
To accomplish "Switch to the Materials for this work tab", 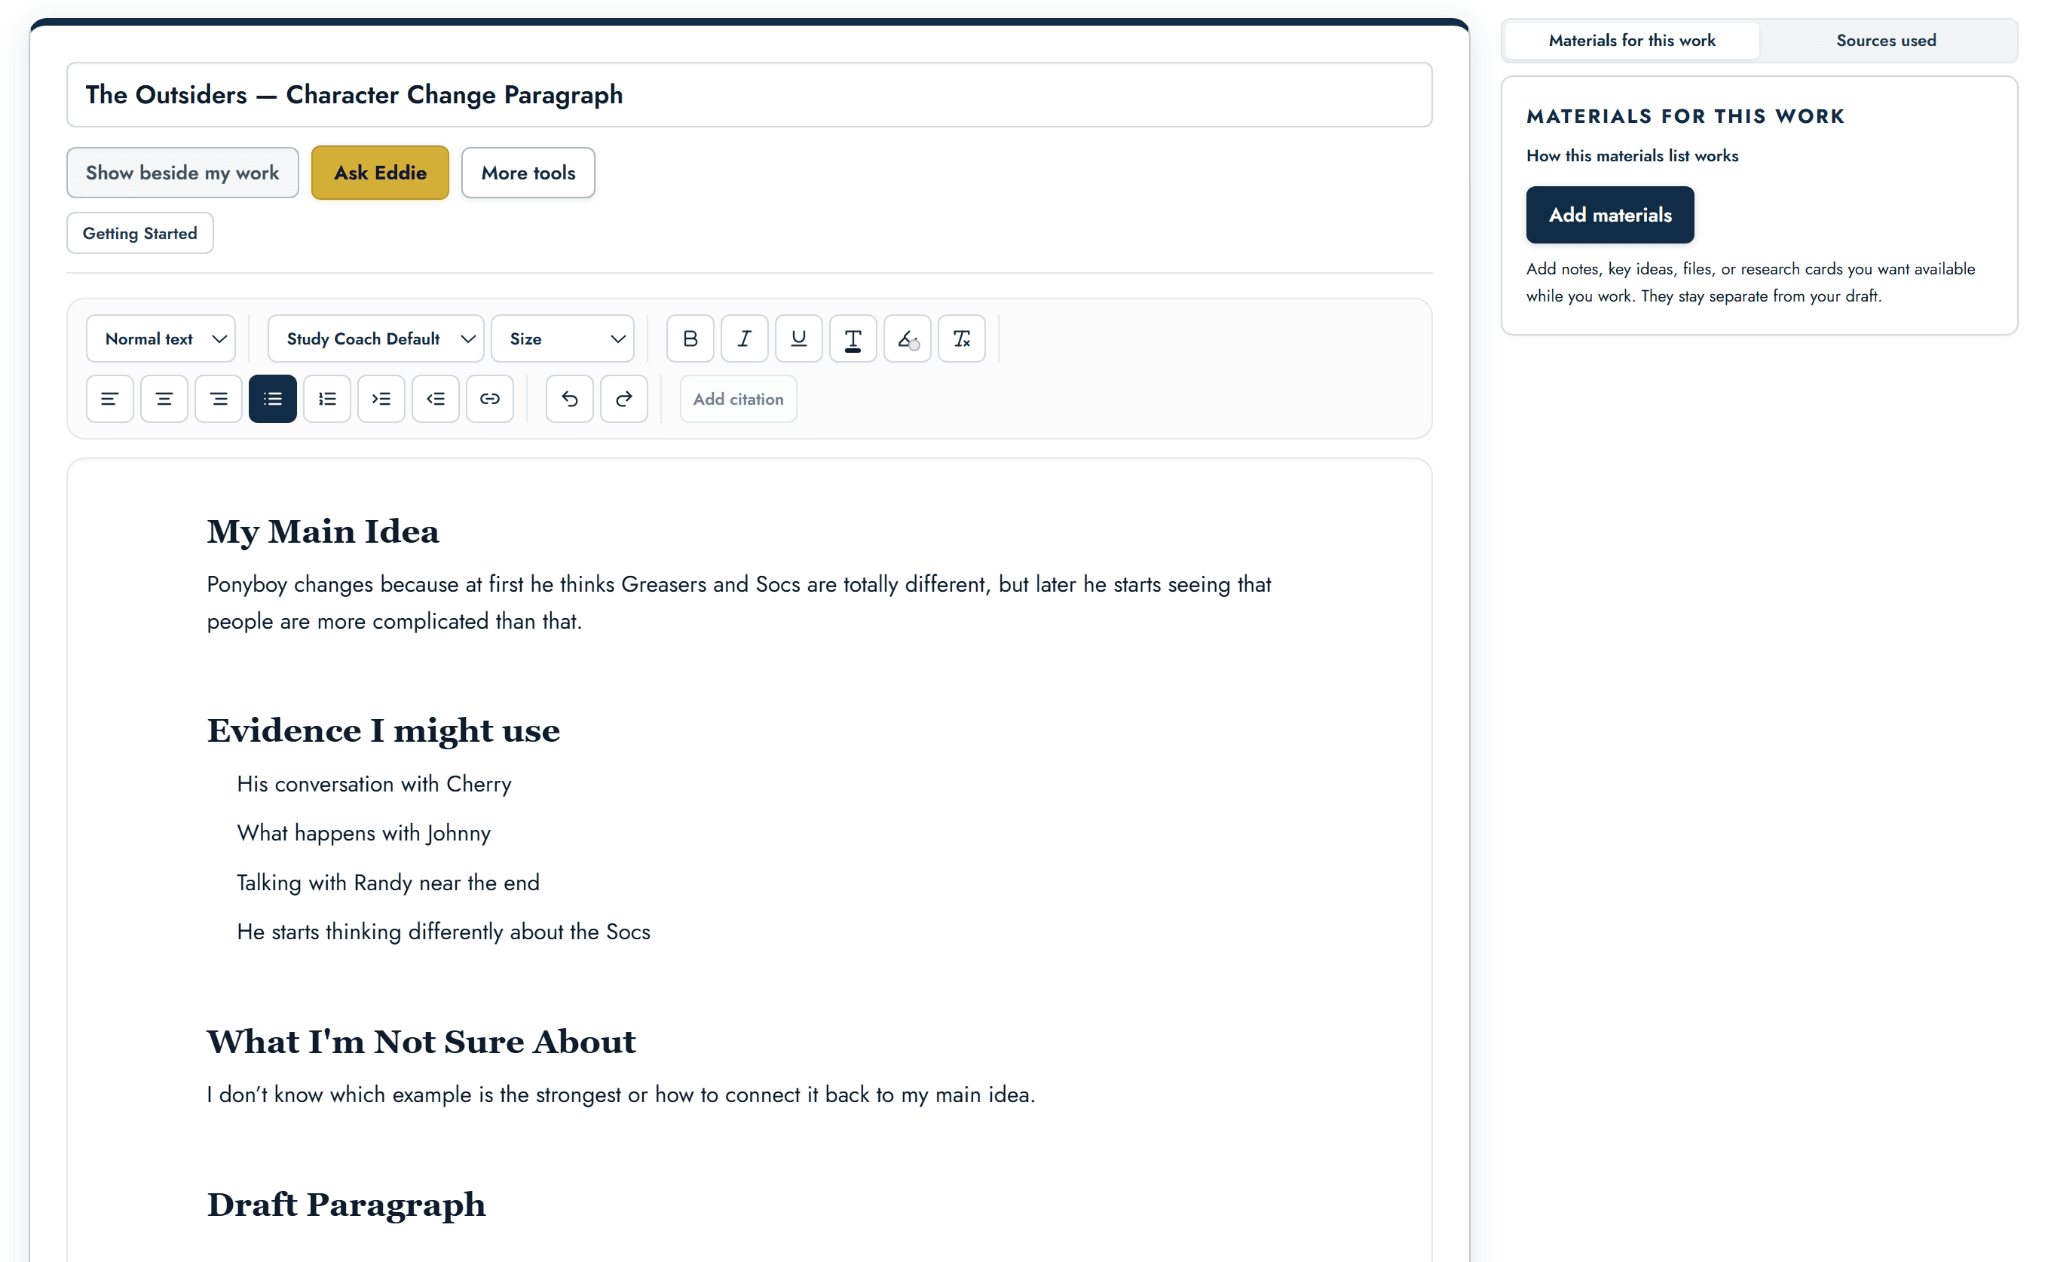I will 1632,40.
